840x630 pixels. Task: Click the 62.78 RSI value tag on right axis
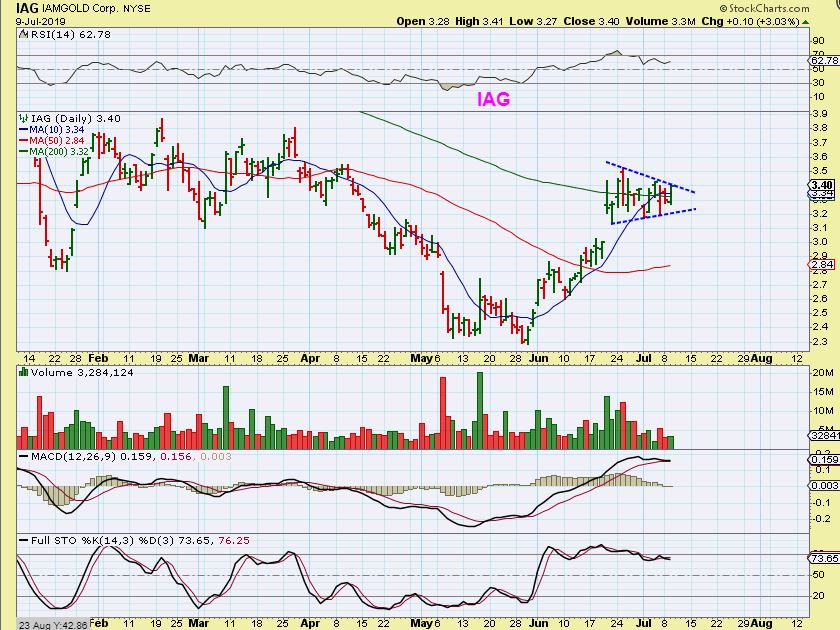824,61
